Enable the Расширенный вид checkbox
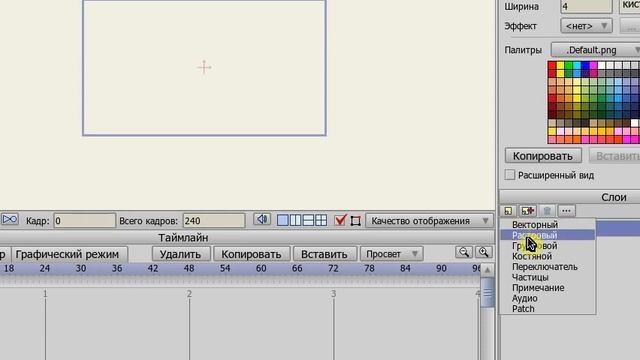Image resolution: width=640 pixels, height=360 pixels. point(510,175)
